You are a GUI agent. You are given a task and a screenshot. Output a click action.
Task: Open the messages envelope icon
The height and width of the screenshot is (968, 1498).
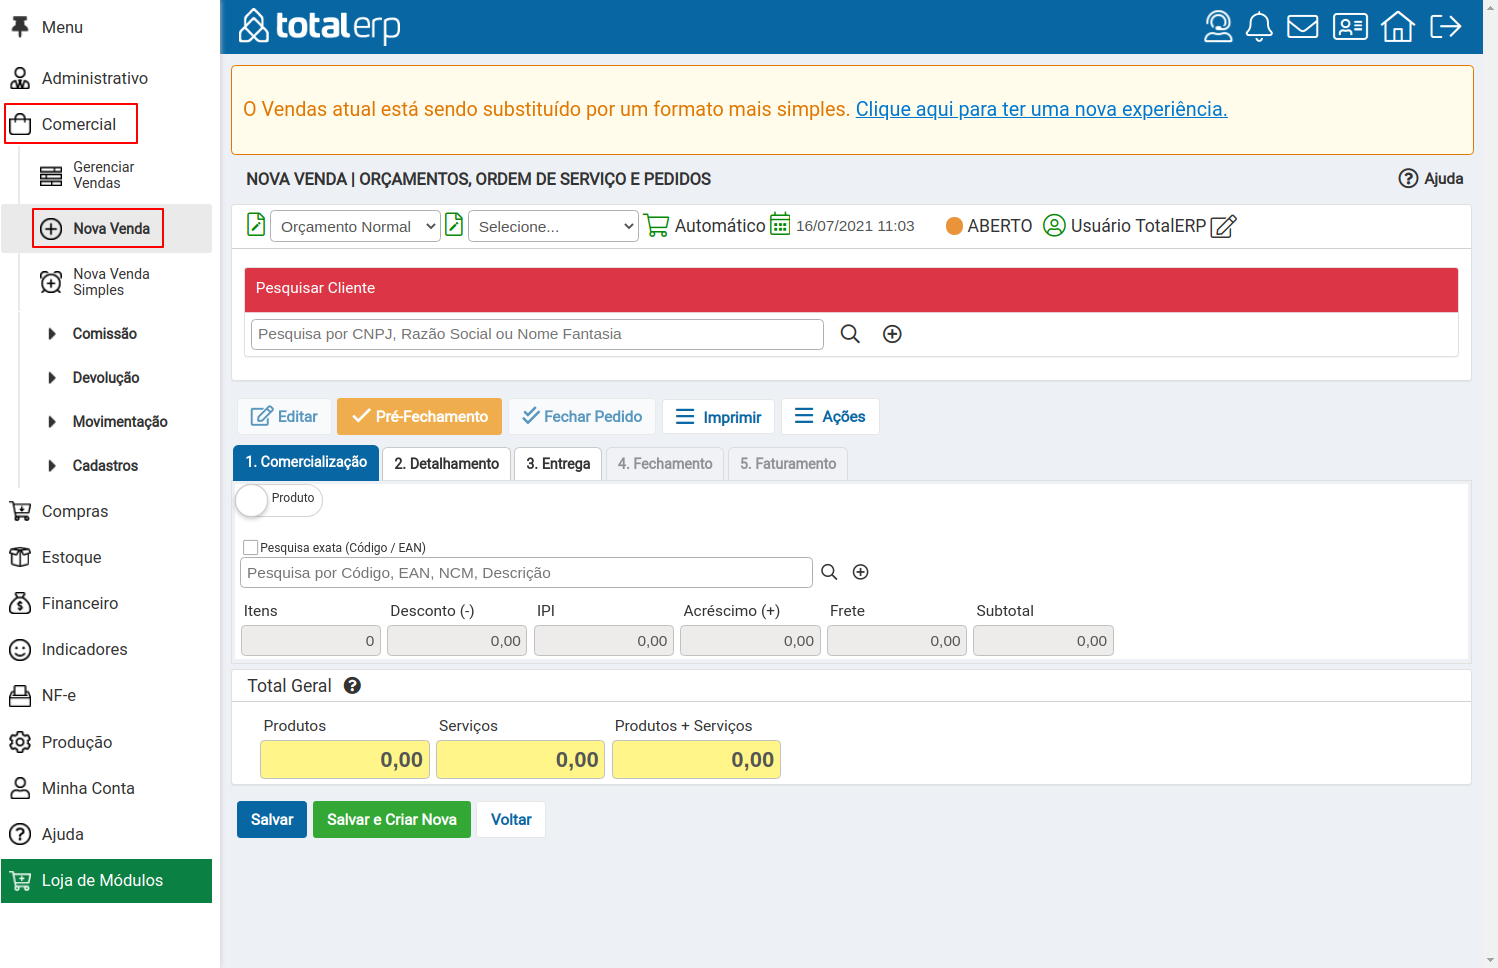coord(1302,26)
